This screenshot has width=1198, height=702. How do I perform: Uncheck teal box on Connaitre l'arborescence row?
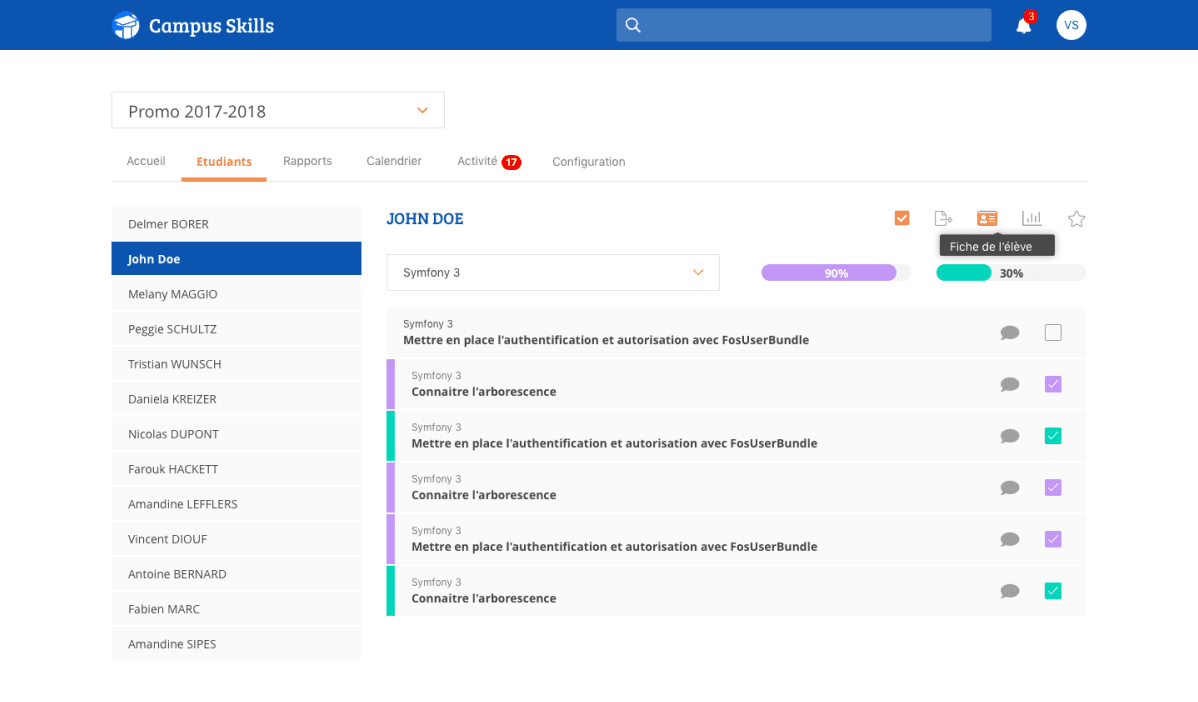1053,590
